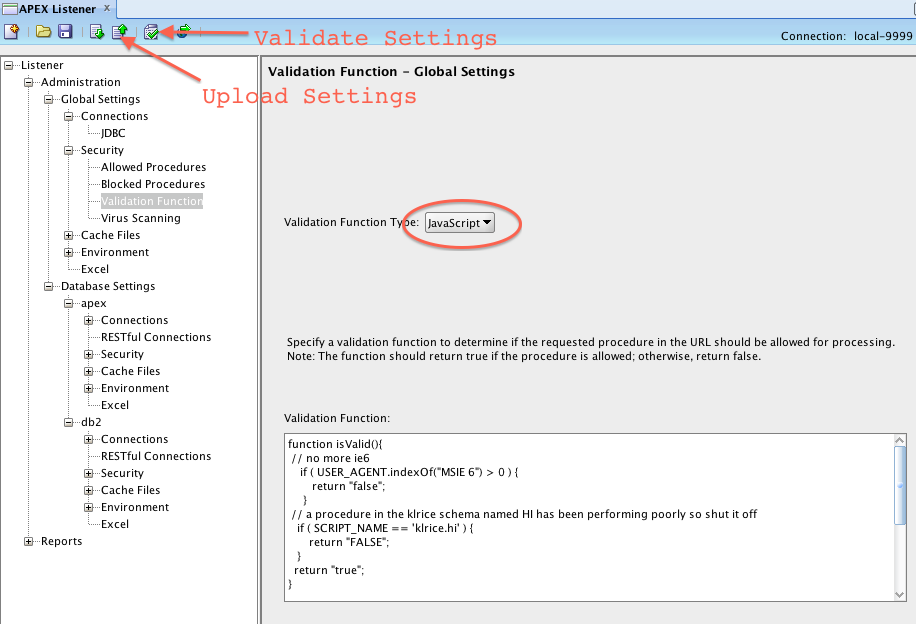Image resolution: width=916 pixels, height=624 pixels.
Task: Collapse the Administration node
Action: point(28,82)
